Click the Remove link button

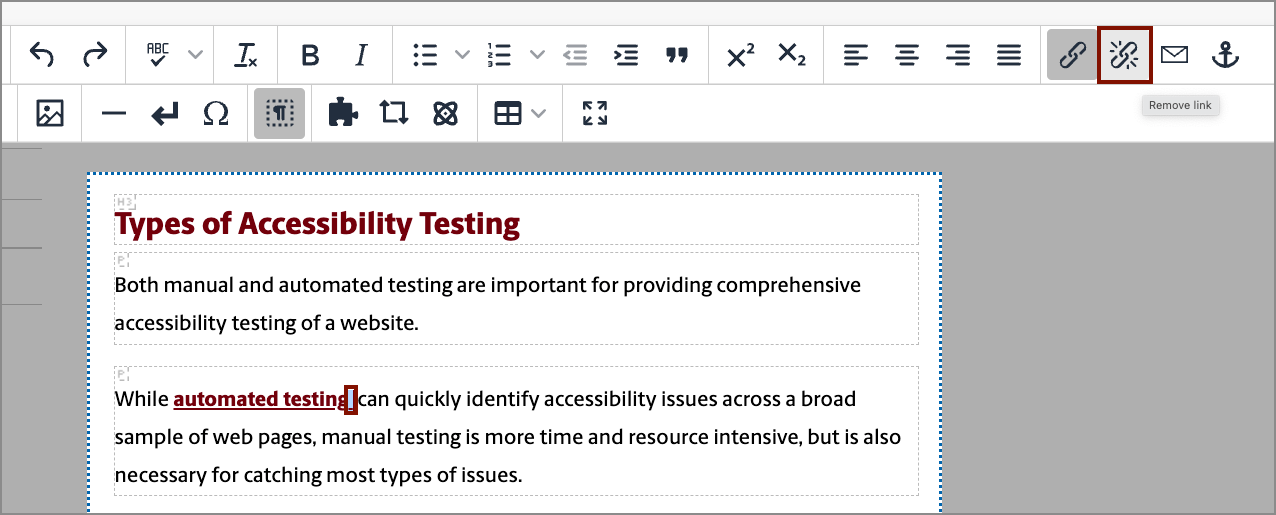coord(1125,55)
